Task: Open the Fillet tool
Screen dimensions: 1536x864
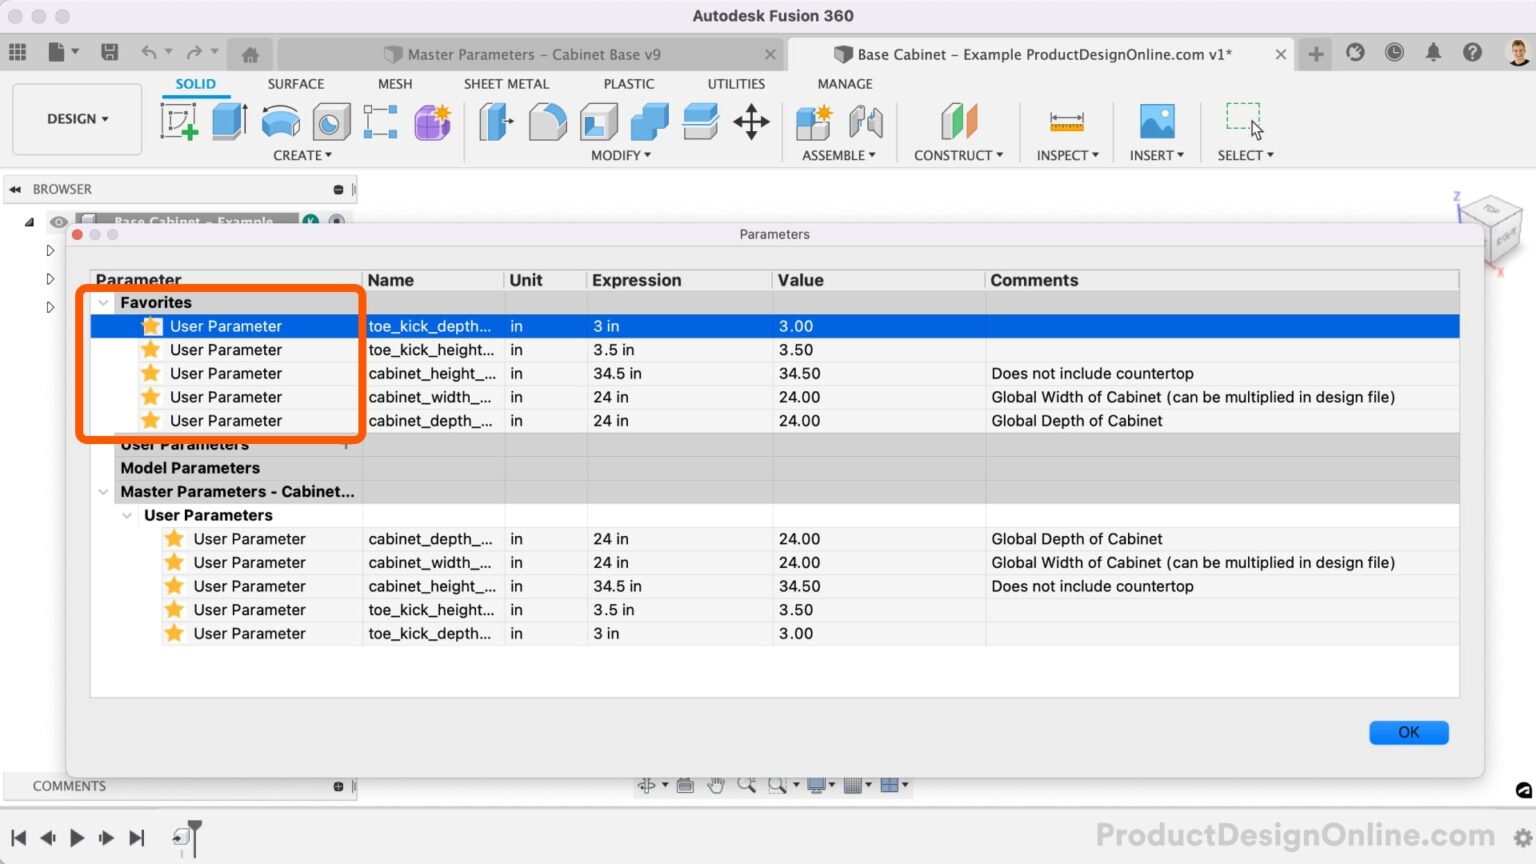Action: click(x=548, y=121)
